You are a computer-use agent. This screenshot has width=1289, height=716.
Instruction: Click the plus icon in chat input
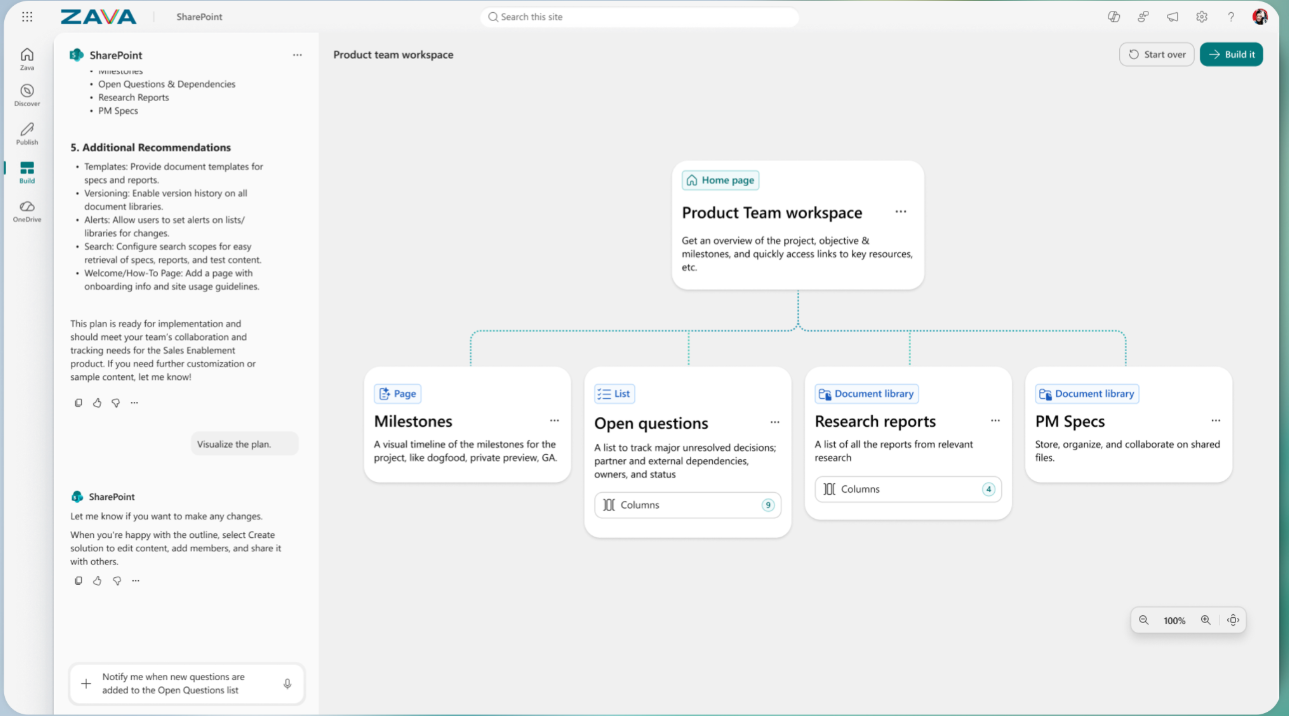tap(86, 684)
